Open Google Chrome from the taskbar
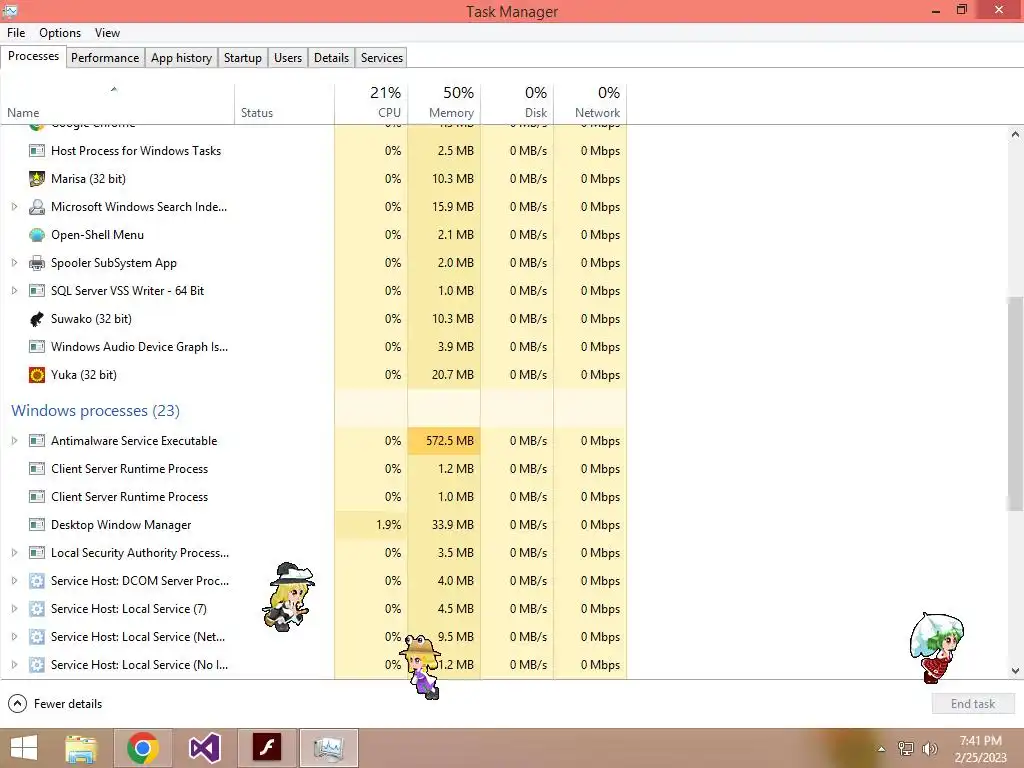Viewport: 1024px width, 768px height. [143, 748]
